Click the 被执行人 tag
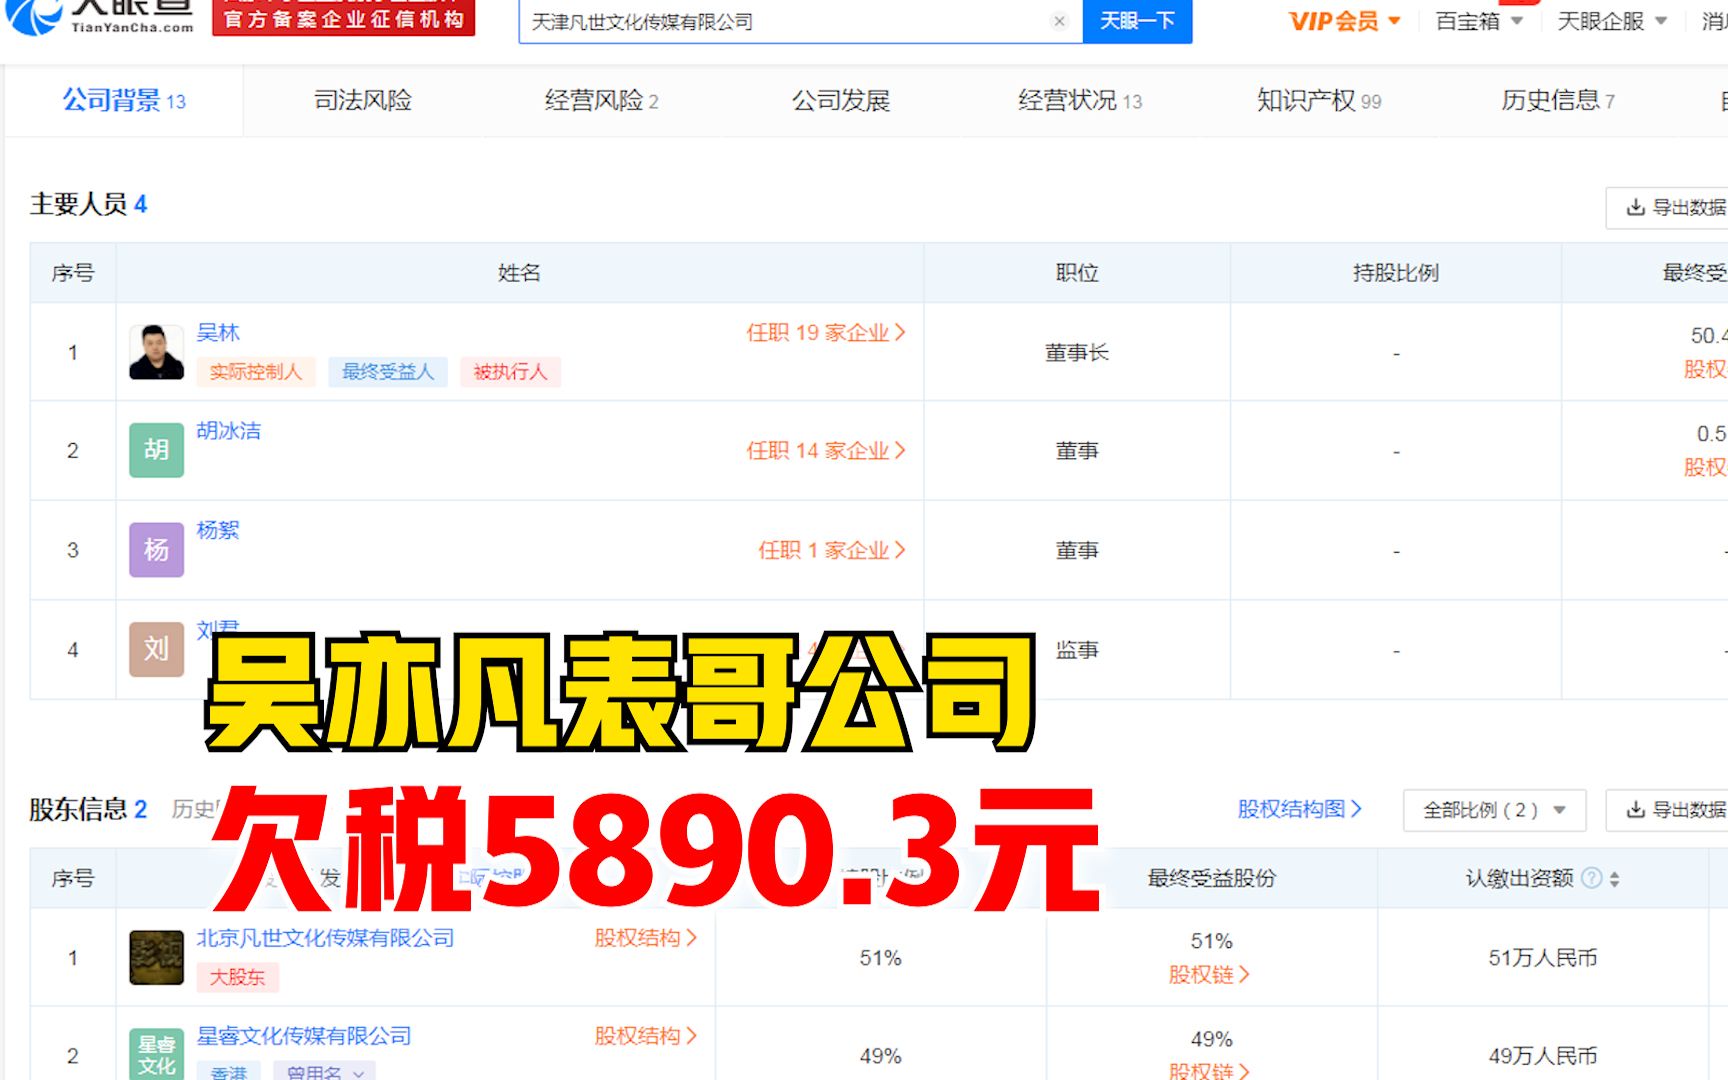This screenshot has height=1080, width=1728. coord(510,372)
